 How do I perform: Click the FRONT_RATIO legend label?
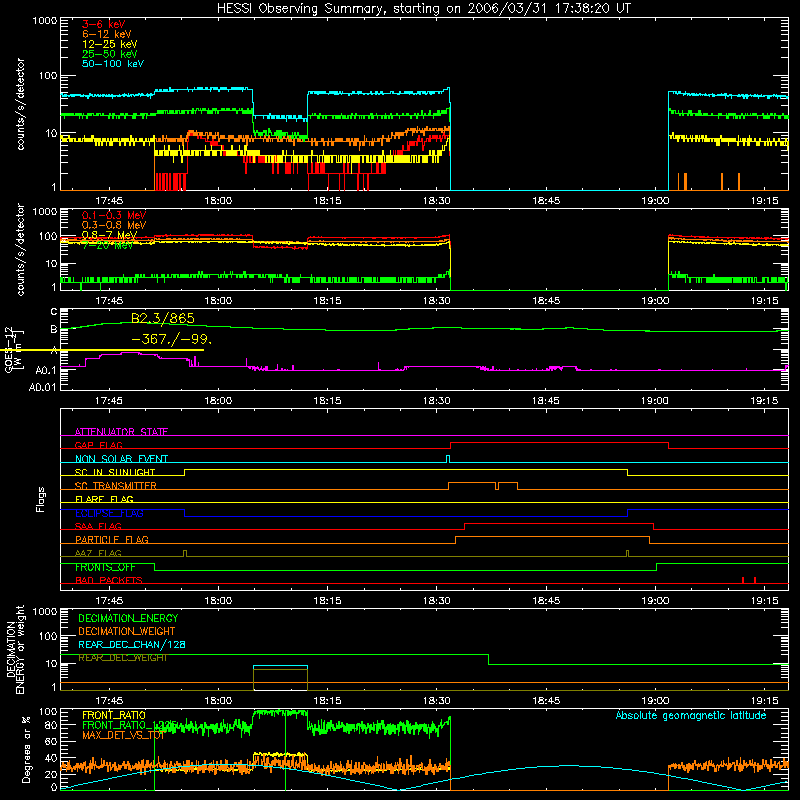pyautogui.click(x=114, y=715)
